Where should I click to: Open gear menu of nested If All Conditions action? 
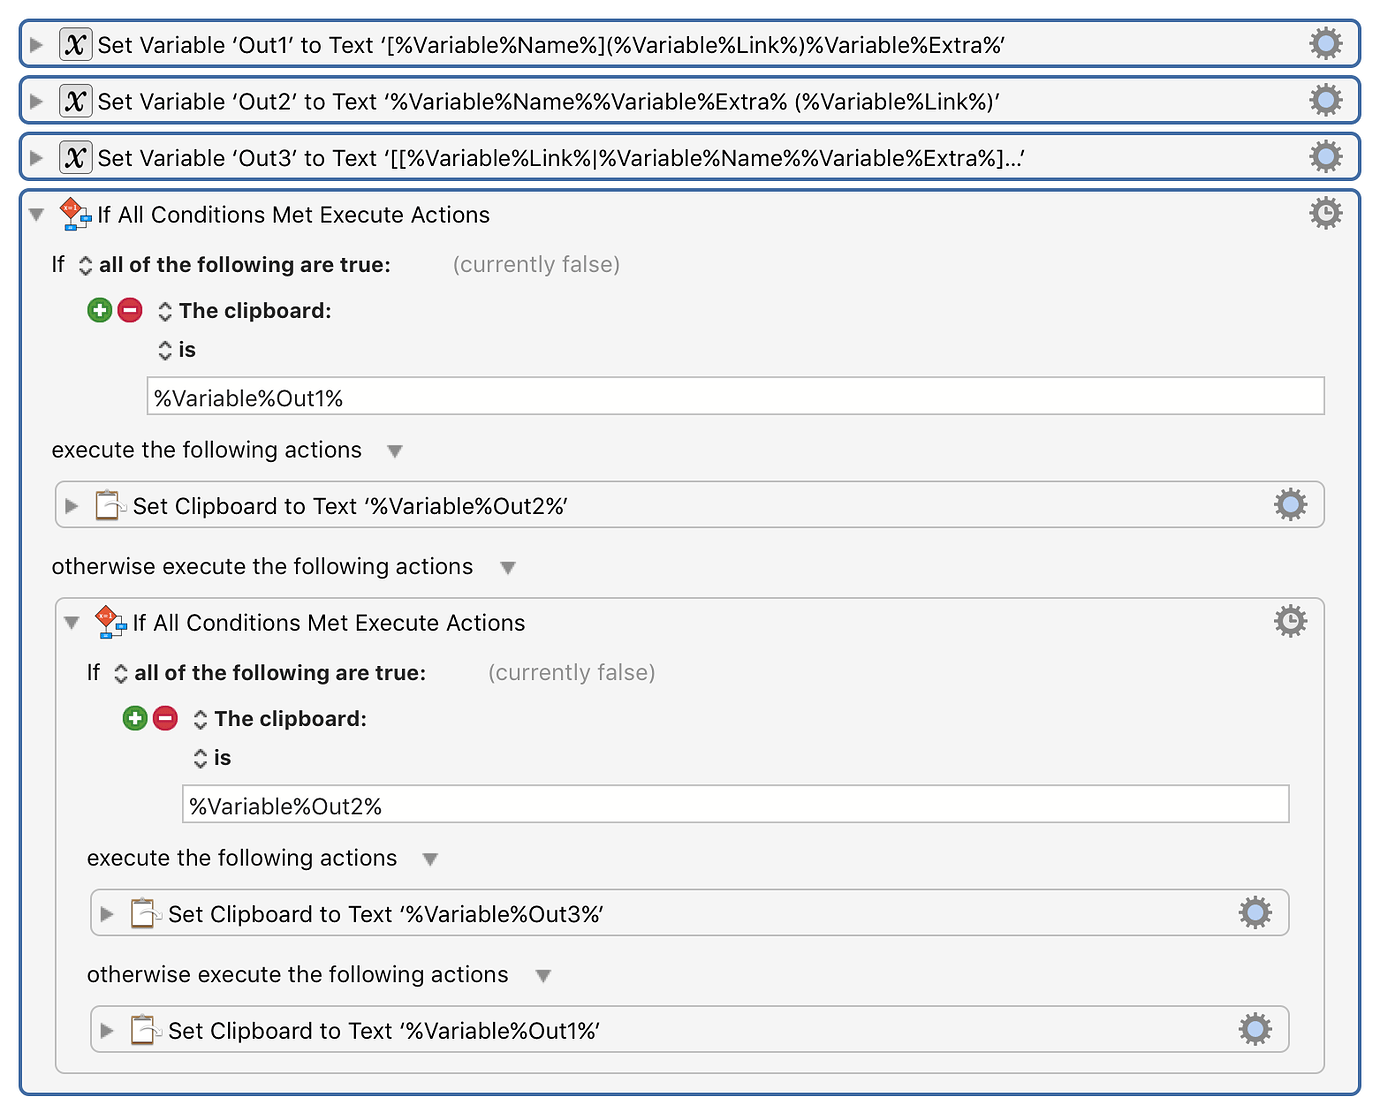(1290, 621)
